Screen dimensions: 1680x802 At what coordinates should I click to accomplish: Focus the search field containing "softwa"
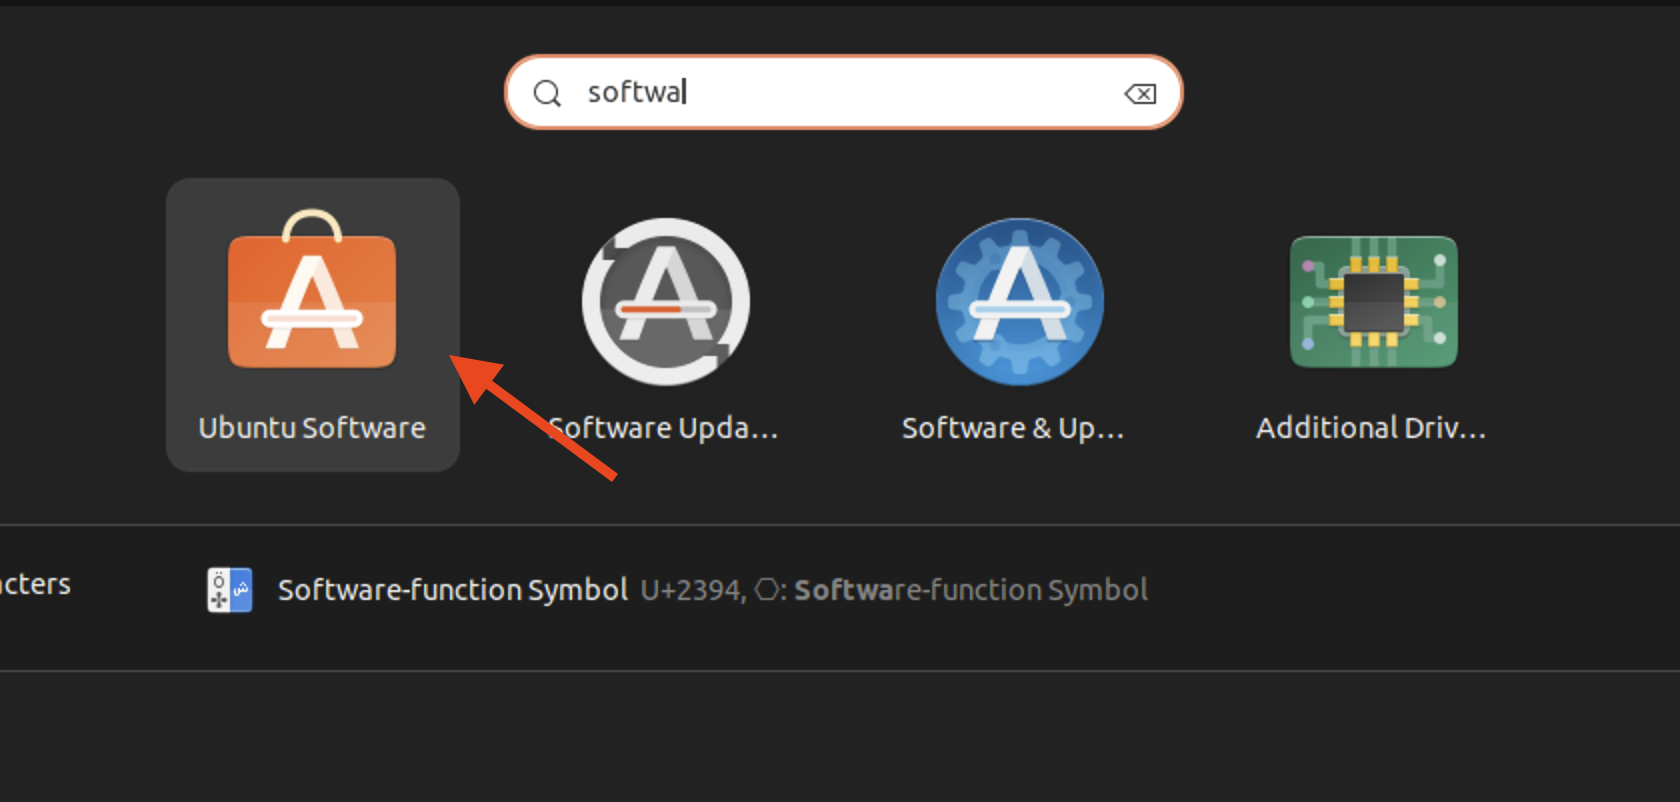(x=843, y=92)
